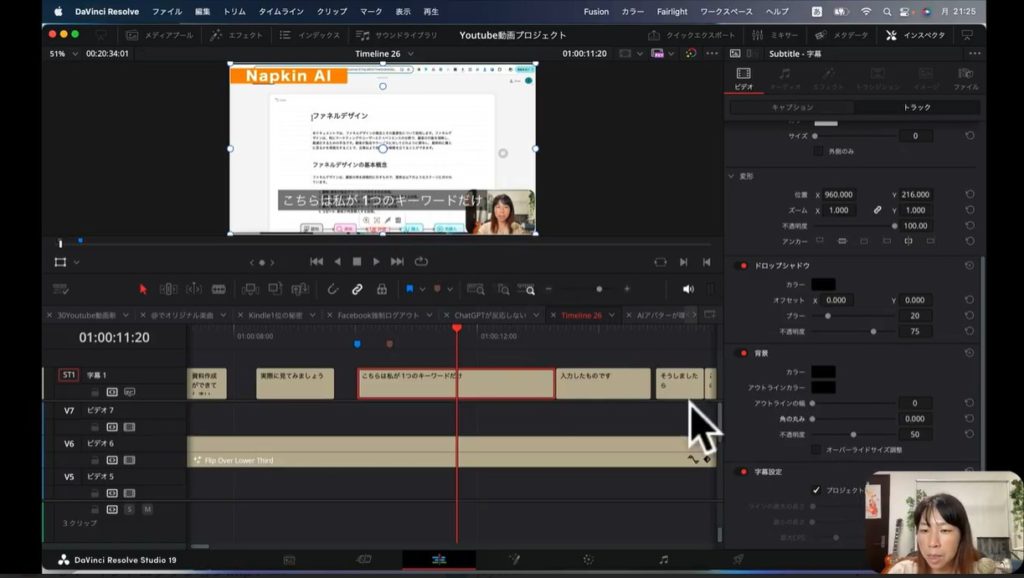Switch to the キャプション tab
This screenshot has width=1024, height=578.
click(x=792, y=107)
